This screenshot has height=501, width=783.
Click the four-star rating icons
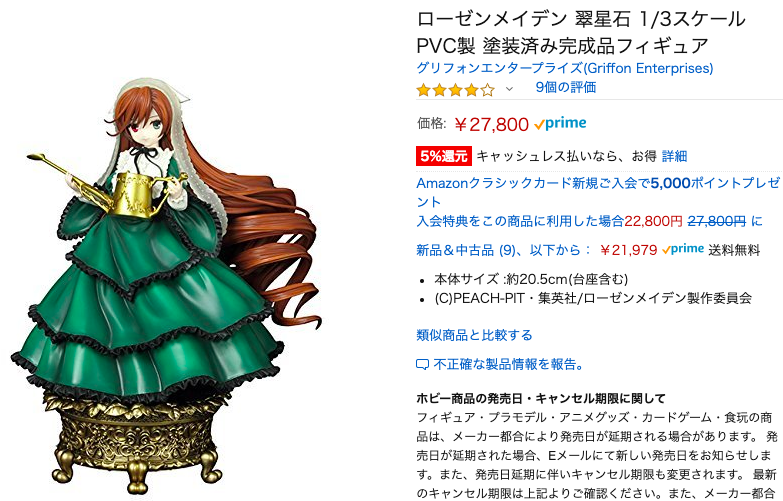coord(455,90)
